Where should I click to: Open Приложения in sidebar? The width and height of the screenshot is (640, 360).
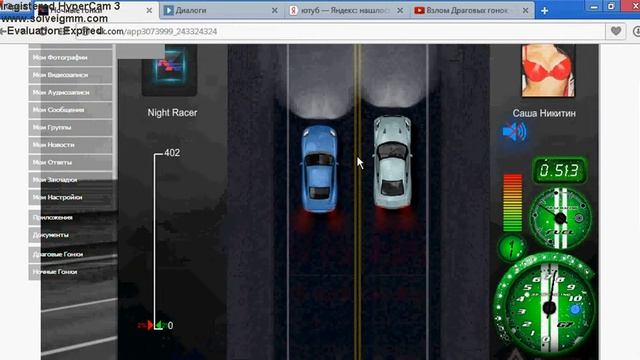pos(71,218)
